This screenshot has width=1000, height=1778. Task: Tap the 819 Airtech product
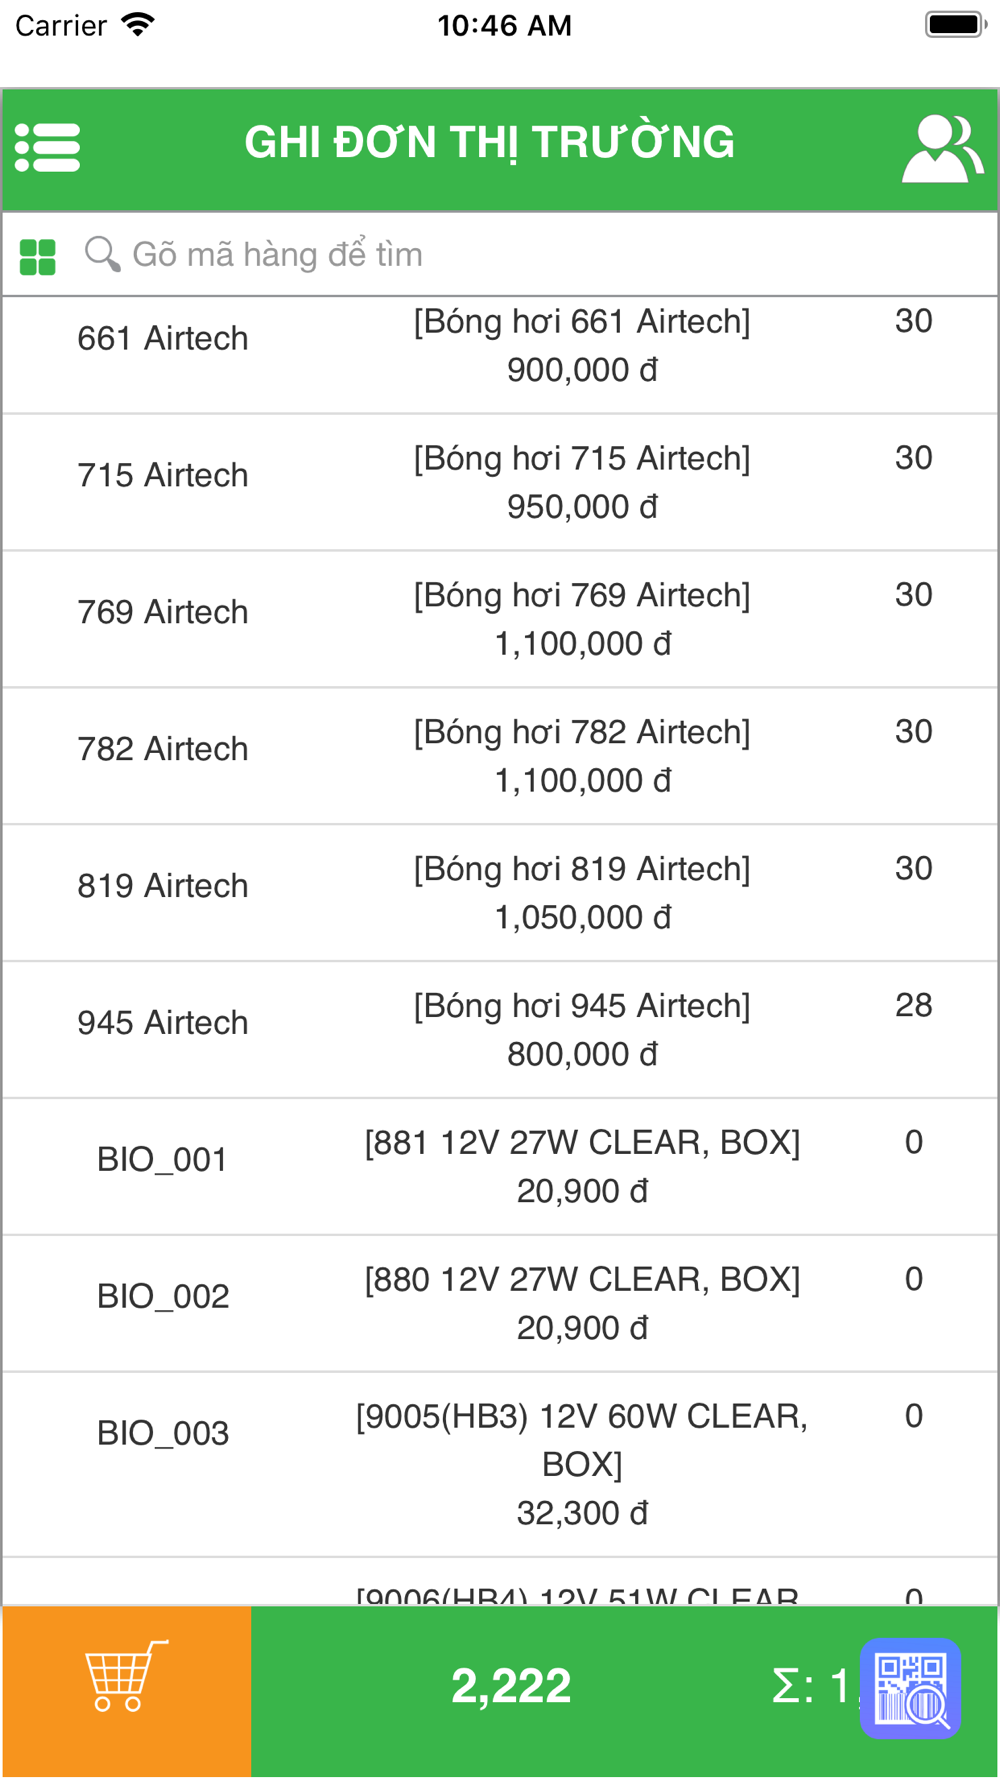[500, 893]
